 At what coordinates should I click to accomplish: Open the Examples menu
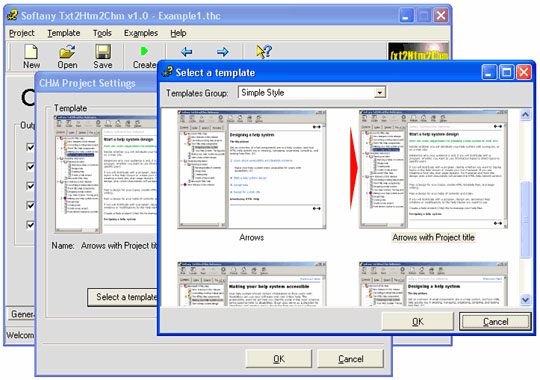141,33
